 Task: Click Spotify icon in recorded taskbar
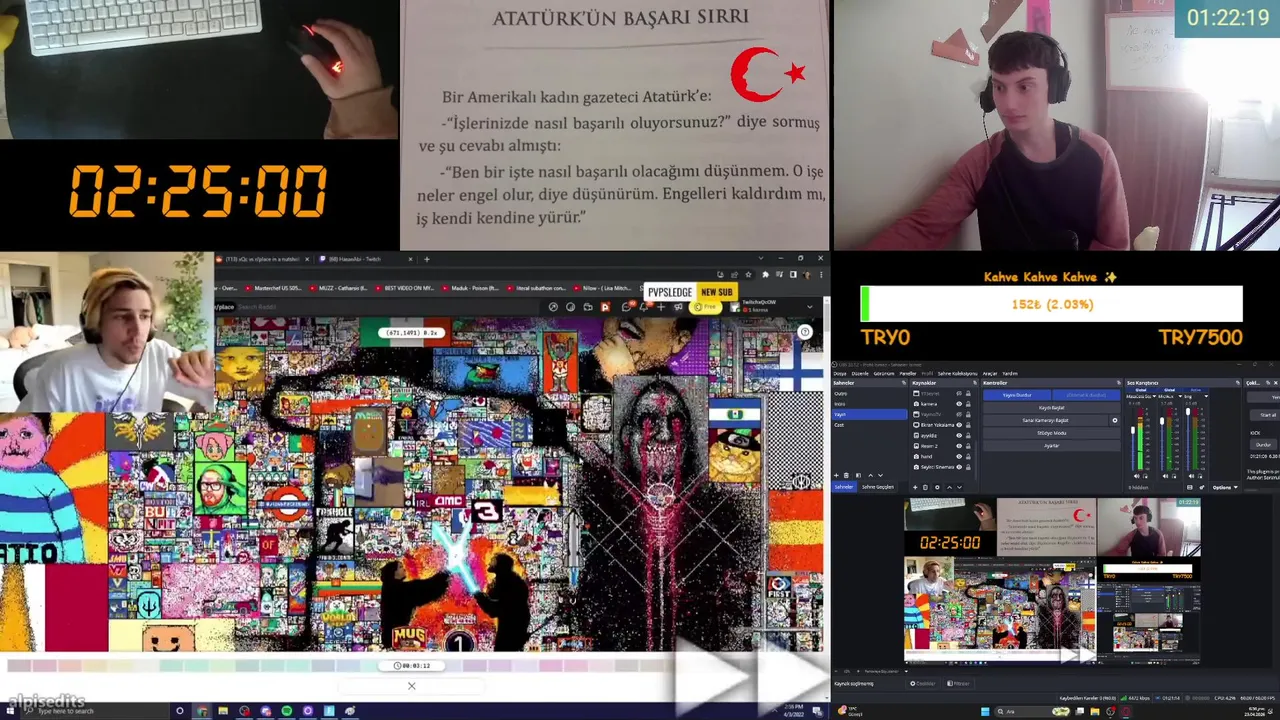coord(286,711)
